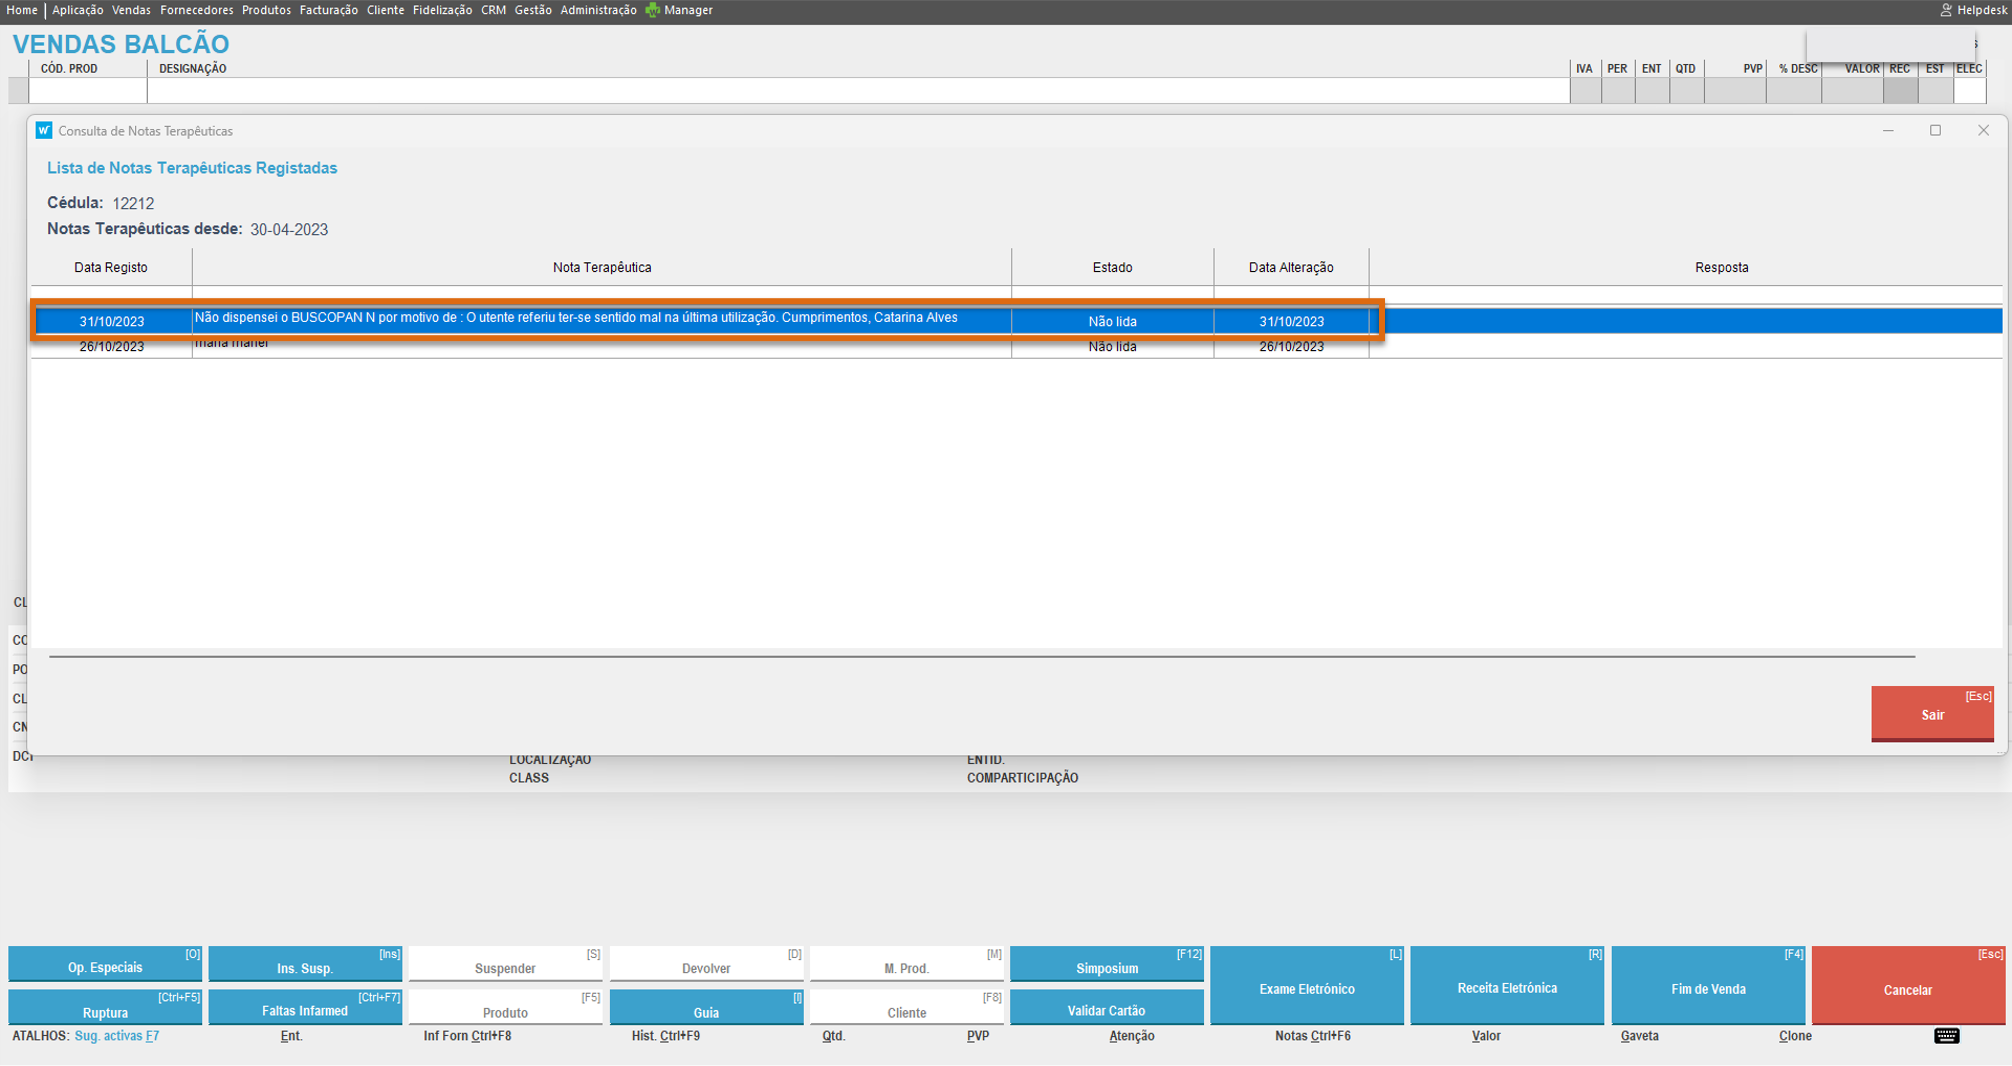Click the Helpdesk user icon
This screenshot has height=1066, width=2012.
point(1946,10)
